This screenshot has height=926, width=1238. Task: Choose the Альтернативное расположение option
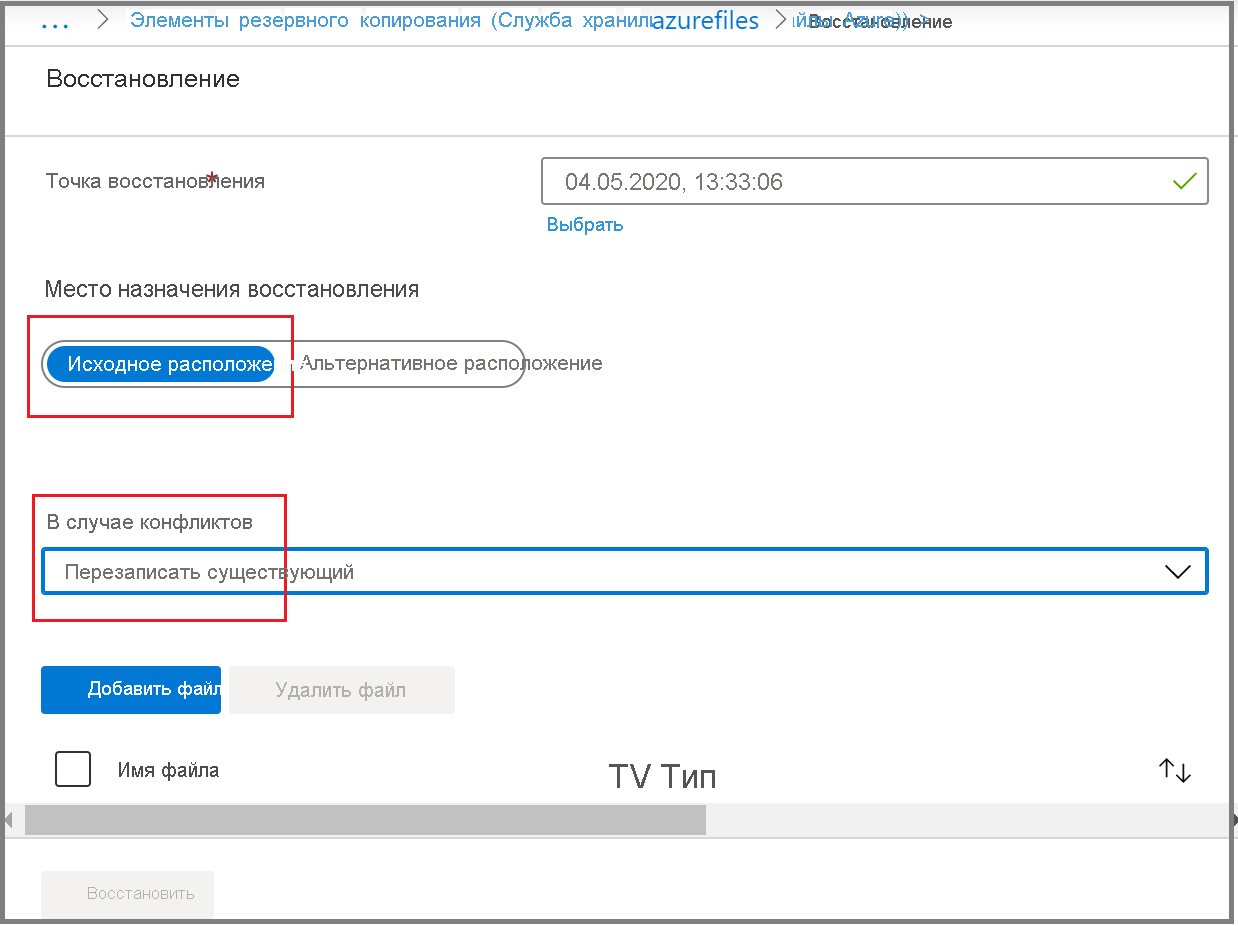click(451, 363)
